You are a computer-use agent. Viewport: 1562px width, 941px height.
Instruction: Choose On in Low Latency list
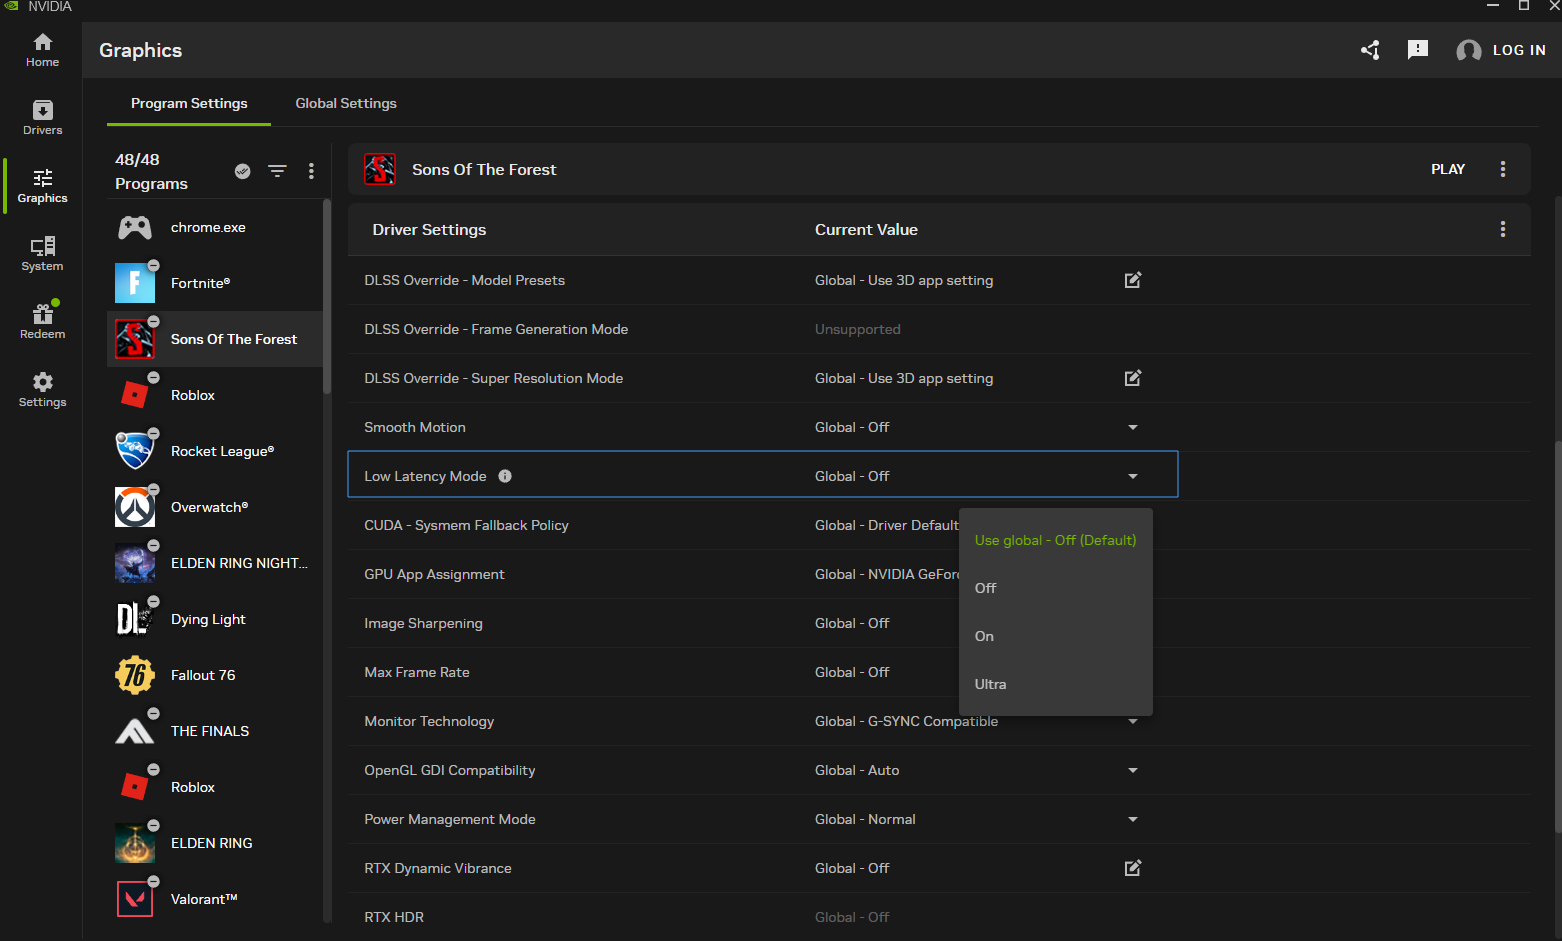coord(1055,636)
